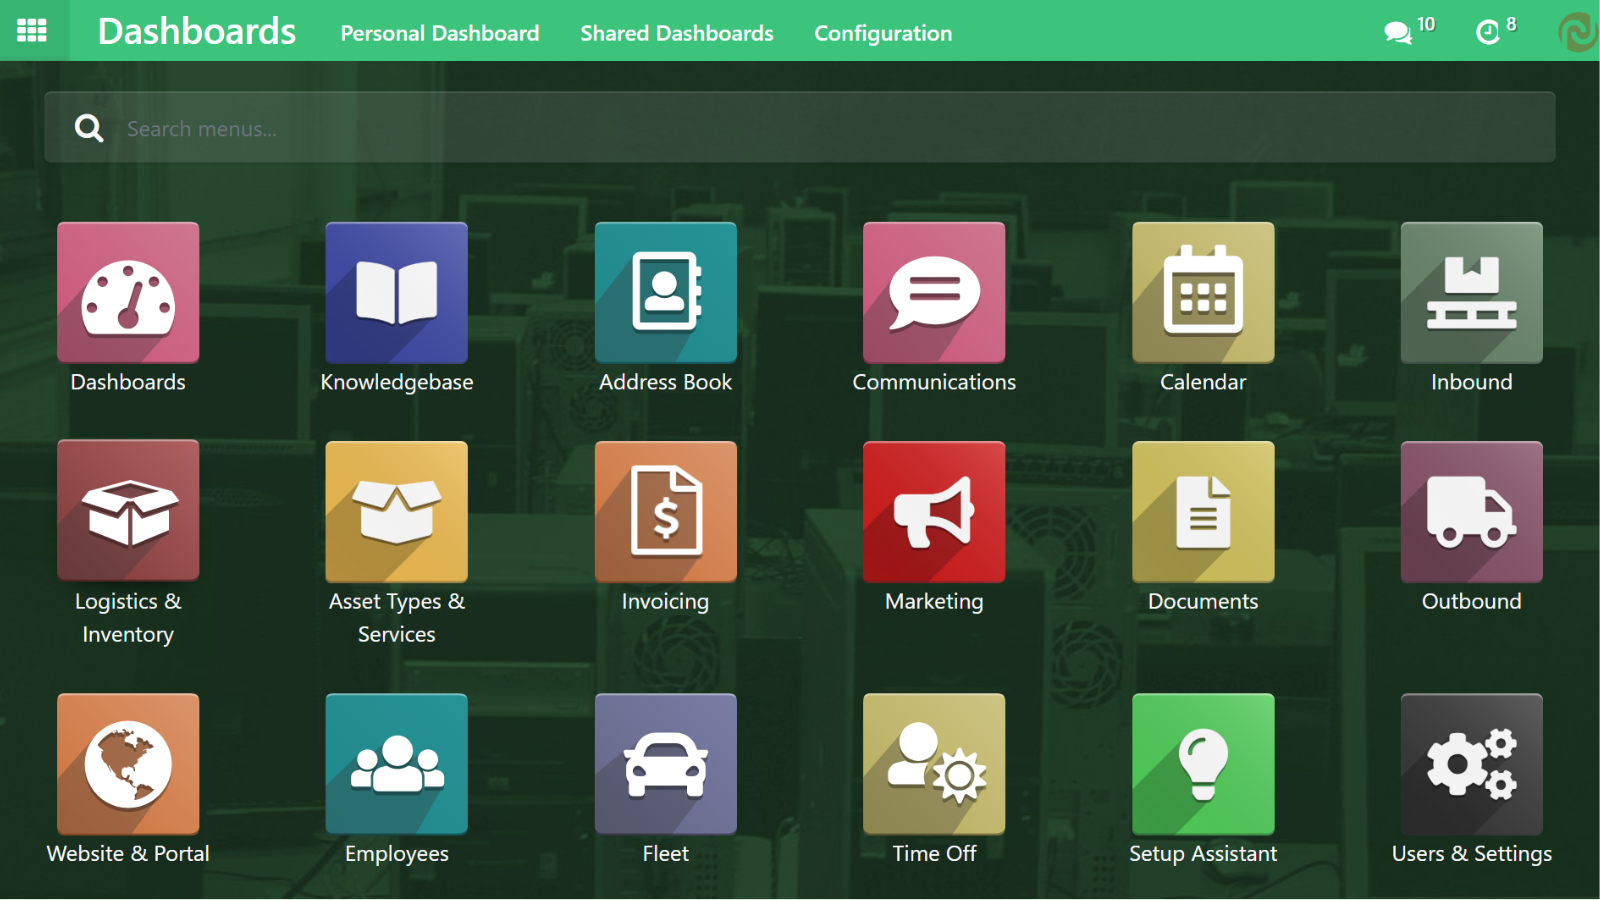Open the Time Off app
Image resolution: width=1600 pixels, height=900 pixels.
pyautogui.click(x=934, y=764)
